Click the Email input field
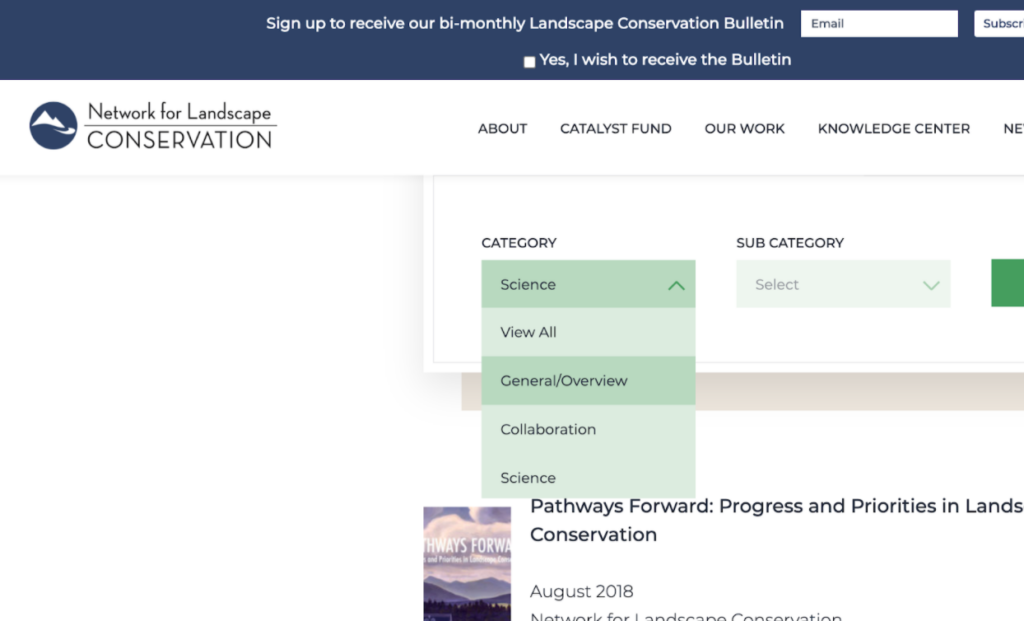Image resolution: width=1024 pixels, height=621 pixels. (879, 24)
